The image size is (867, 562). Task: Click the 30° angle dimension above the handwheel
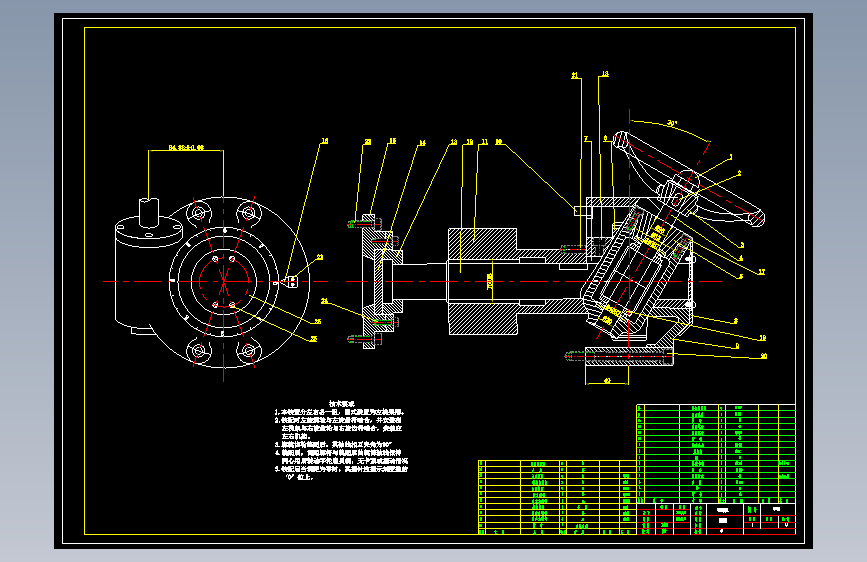click(672, 123)
